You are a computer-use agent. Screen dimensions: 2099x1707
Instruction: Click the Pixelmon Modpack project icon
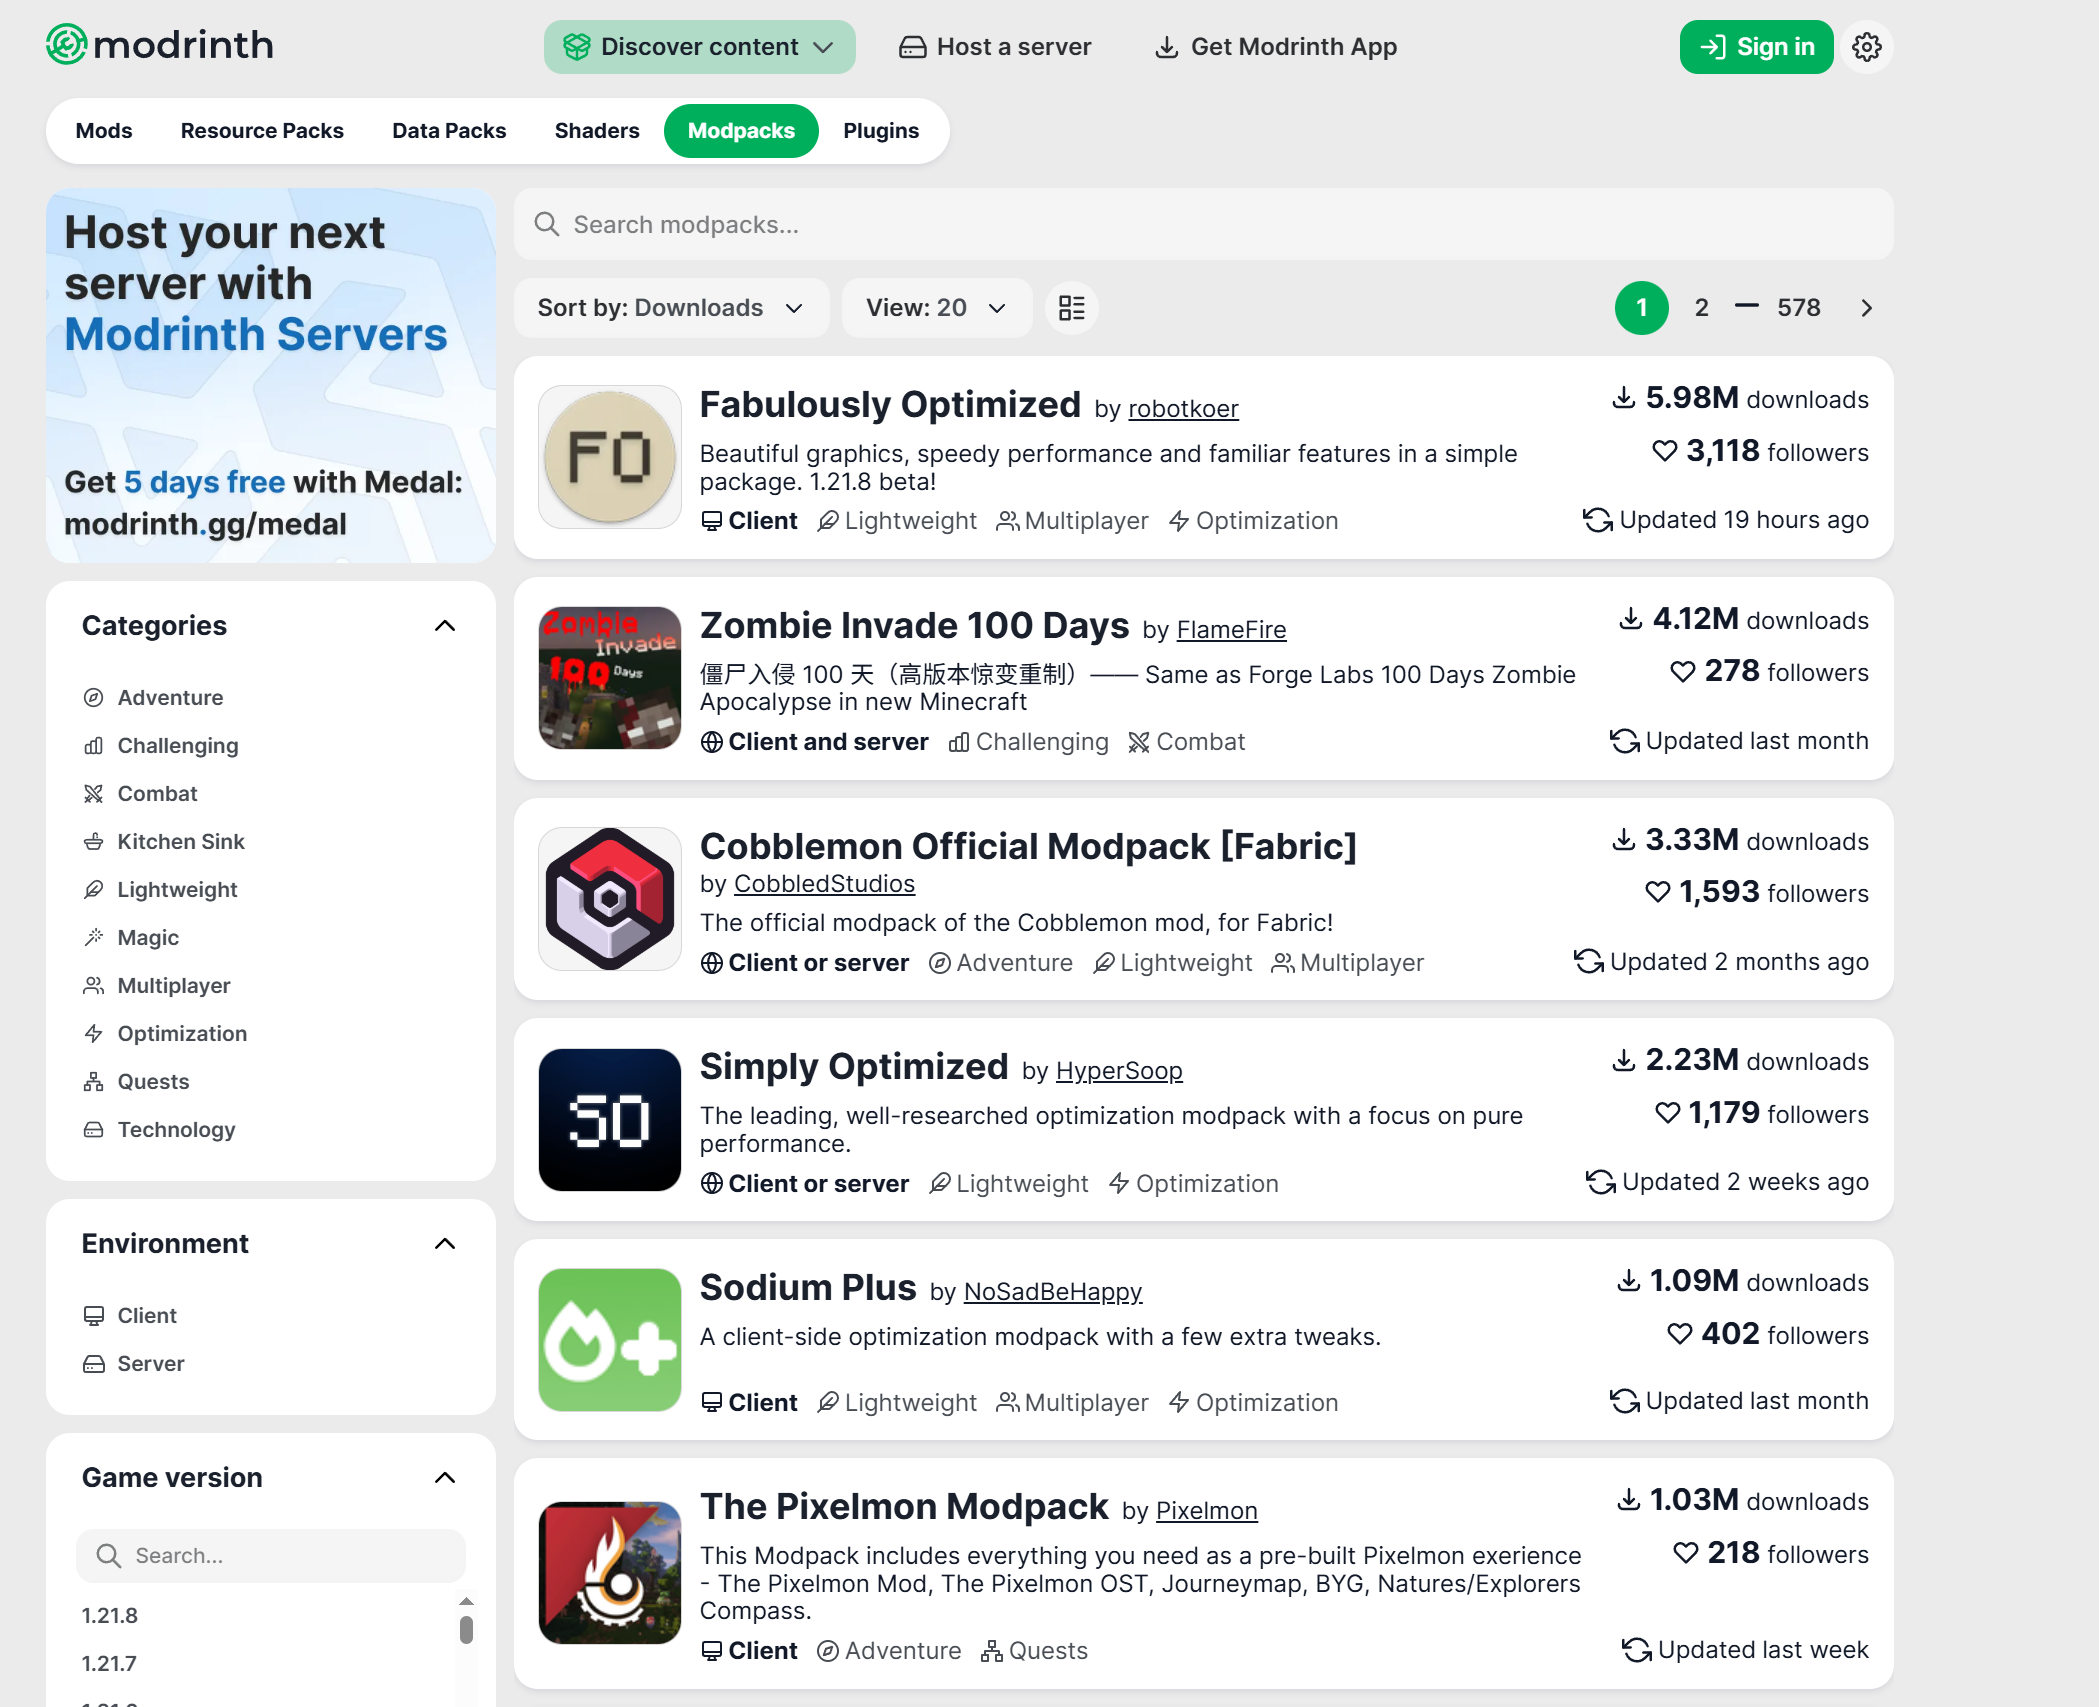tap(610, 1573)
